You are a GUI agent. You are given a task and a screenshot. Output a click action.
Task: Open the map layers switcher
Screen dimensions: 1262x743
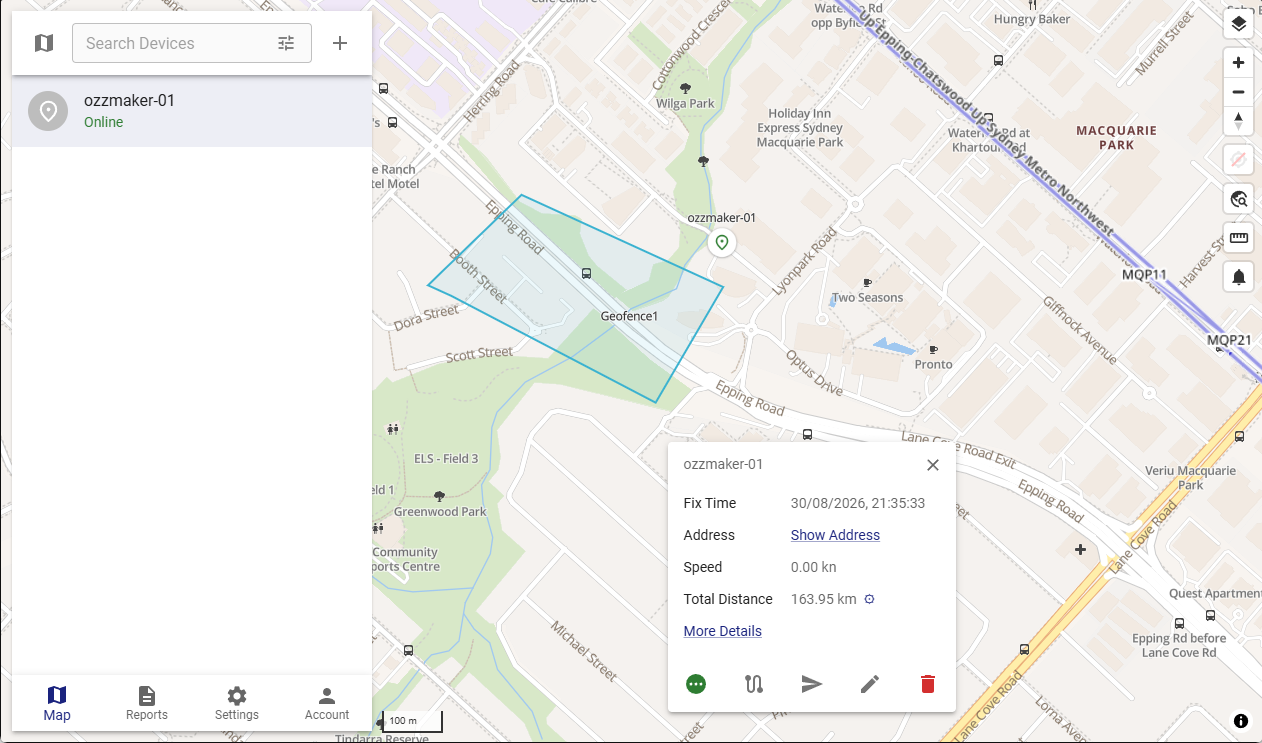1238,24
